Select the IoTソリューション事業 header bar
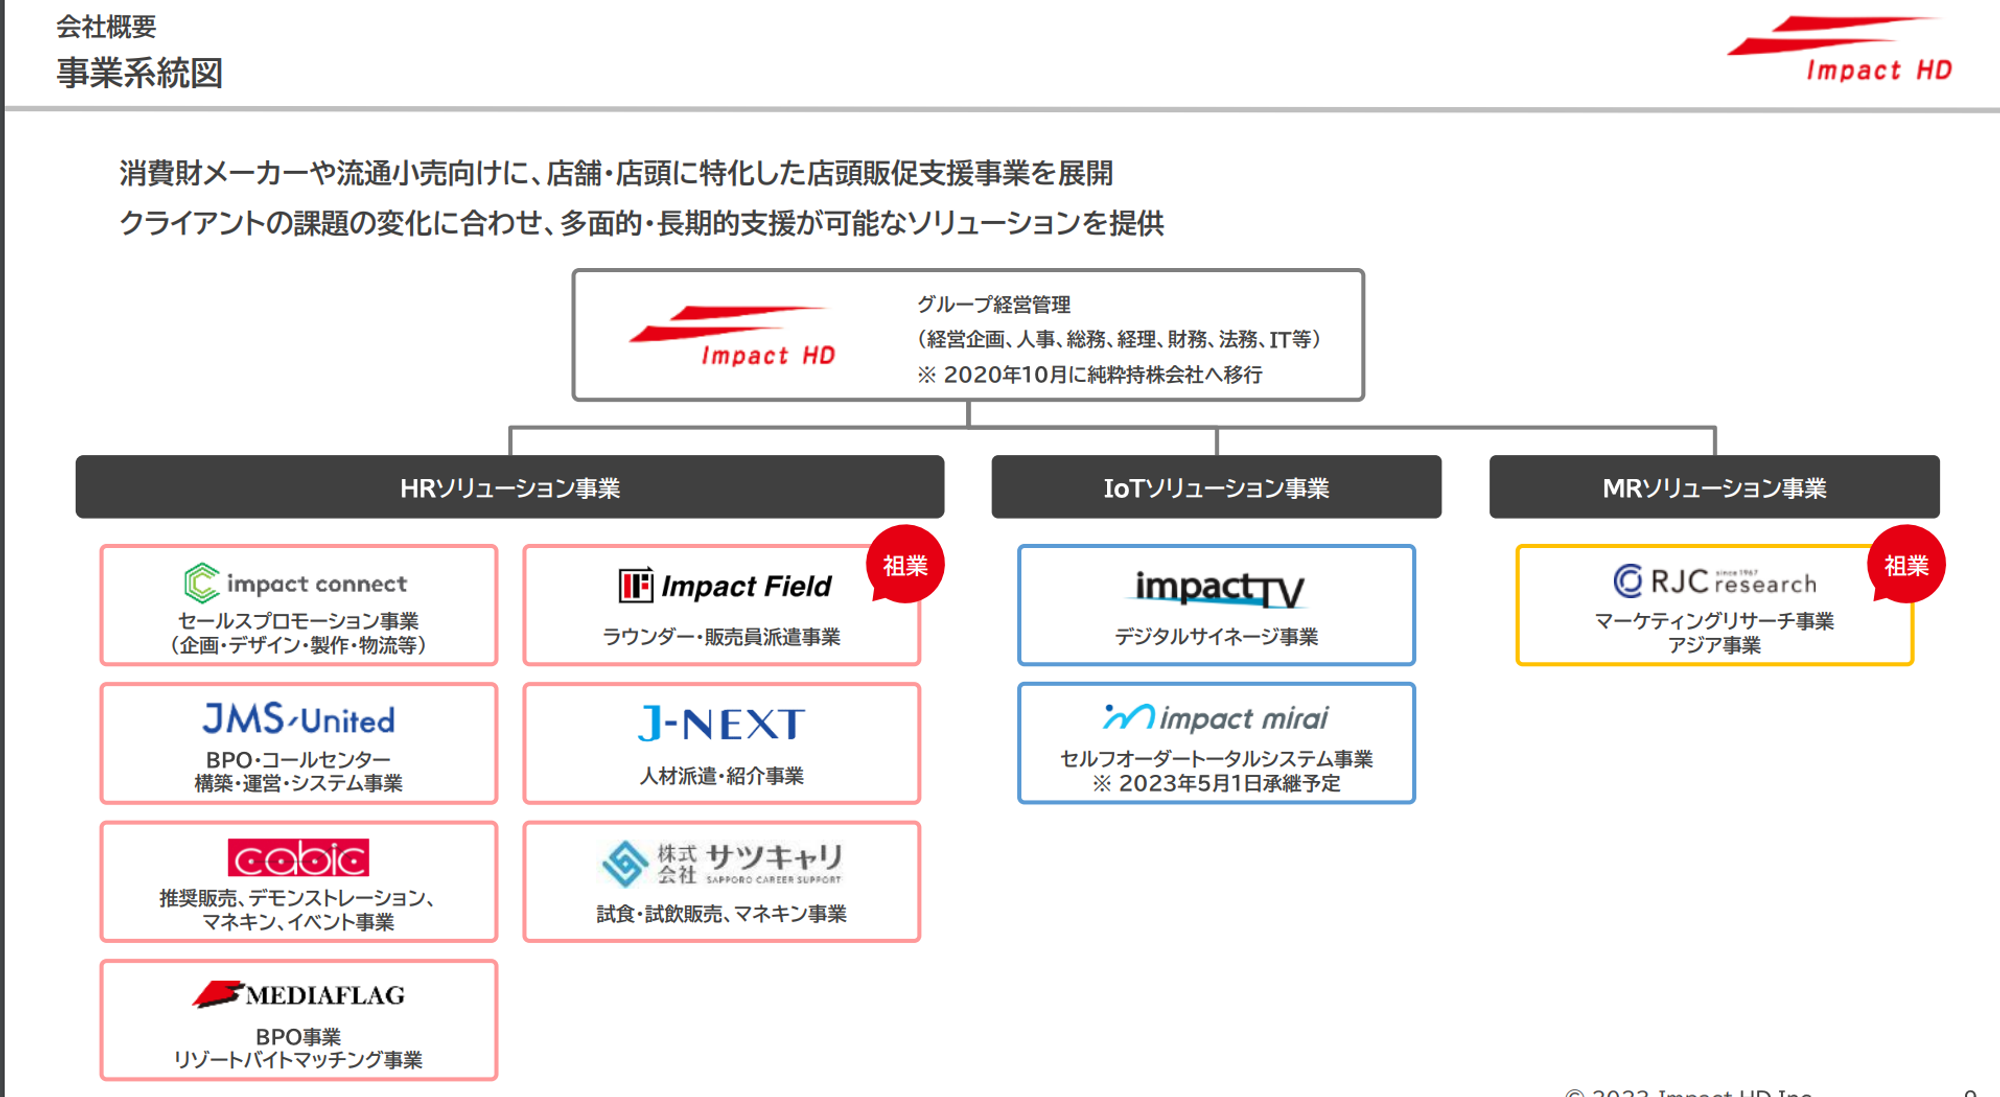This screenshot has width=2000, height=1097. [1216, 488]
